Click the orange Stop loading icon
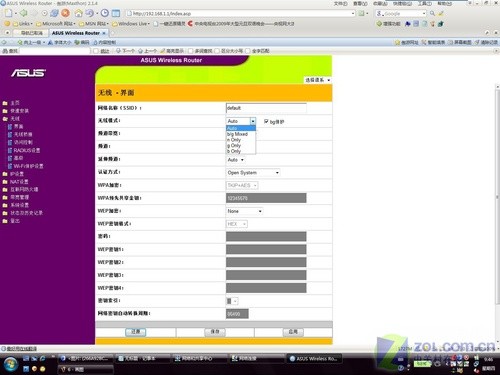This screenshot has height=375, width=500. coord(65,13)
